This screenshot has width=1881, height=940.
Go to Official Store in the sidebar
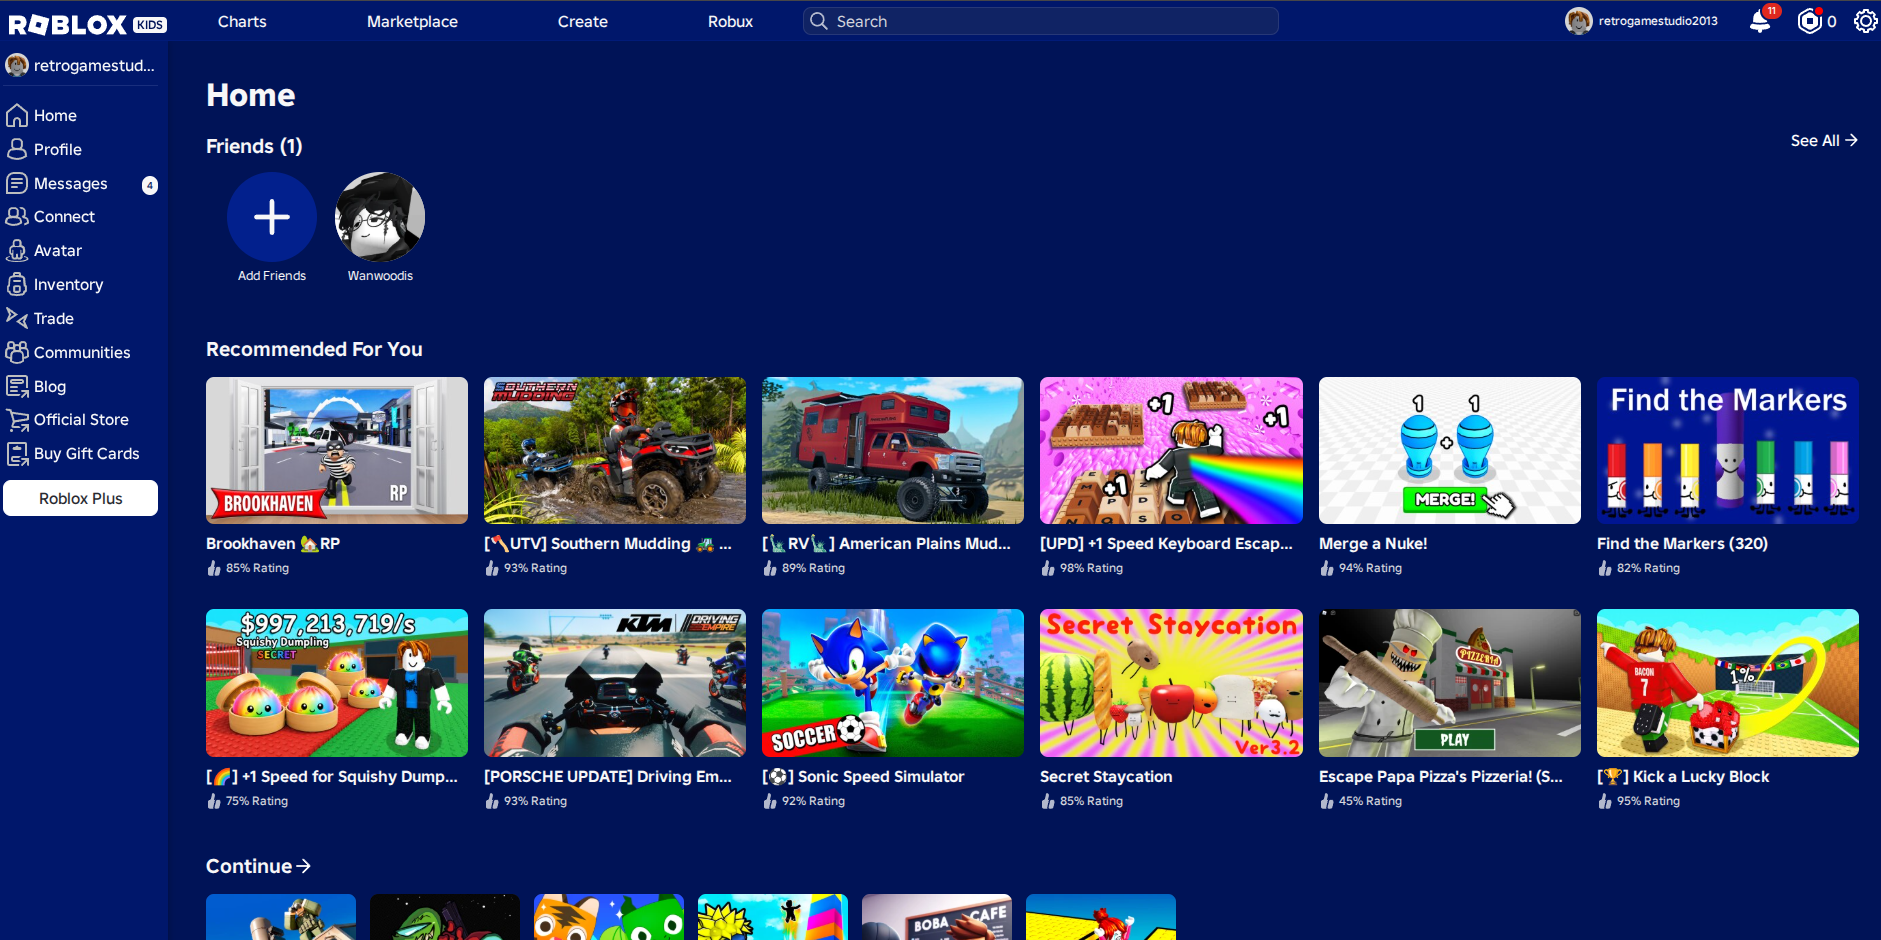click(81, 420)
